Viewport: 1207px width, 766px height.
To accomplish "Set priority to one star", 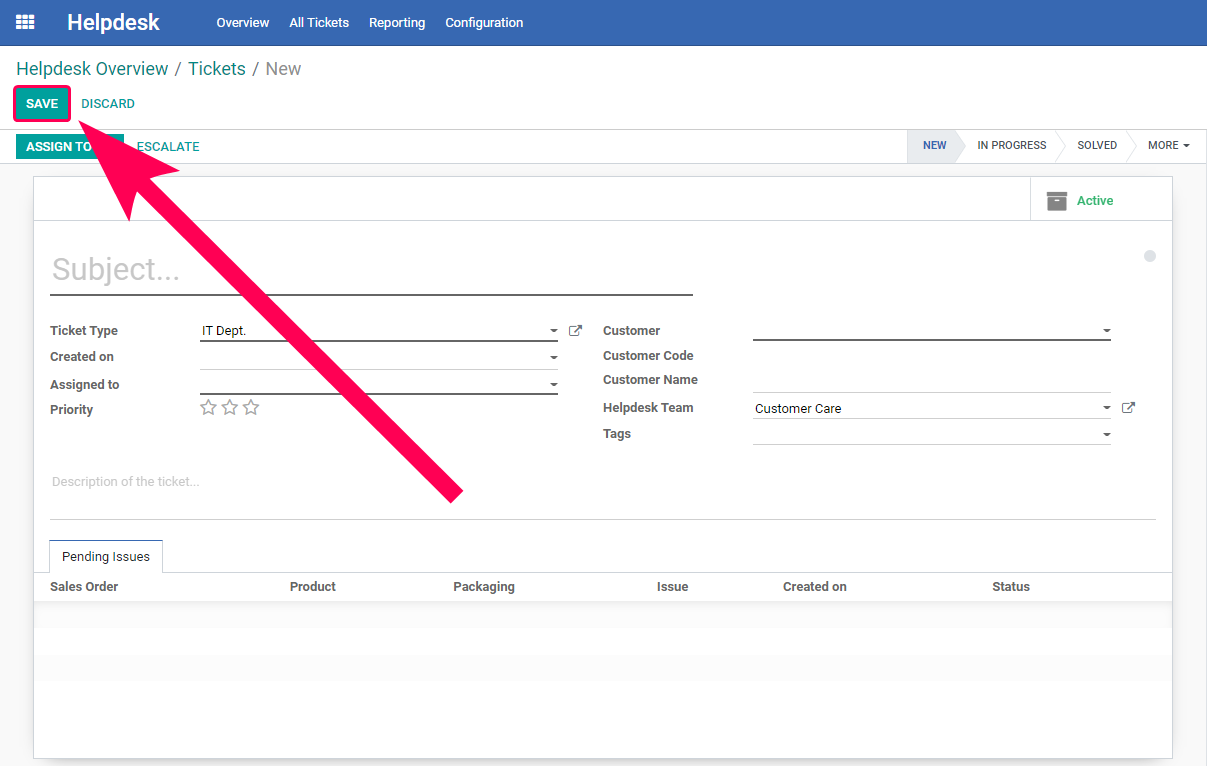I will click(x=208, y=407).
